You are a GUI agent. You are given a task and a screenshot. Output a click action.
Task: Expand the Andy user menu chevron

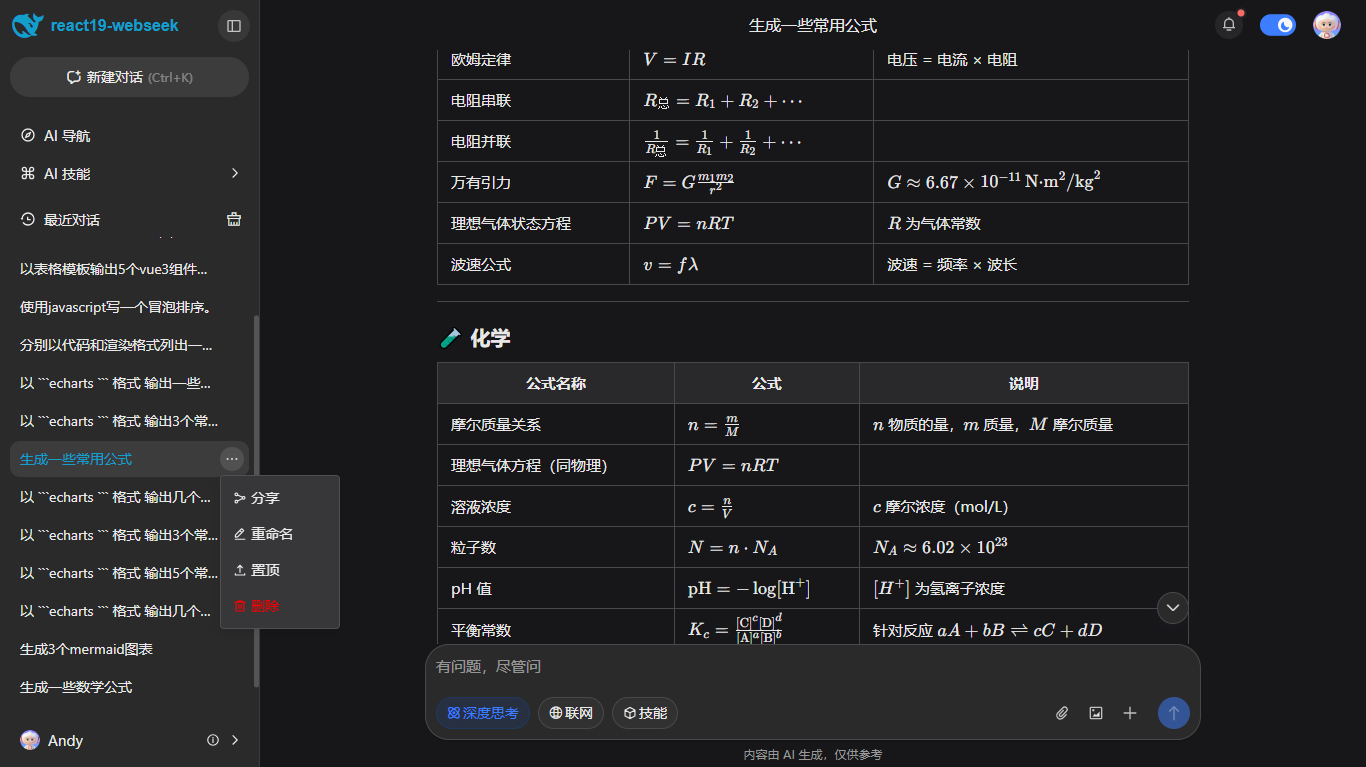pyautogui.click(x=235, y=740)
